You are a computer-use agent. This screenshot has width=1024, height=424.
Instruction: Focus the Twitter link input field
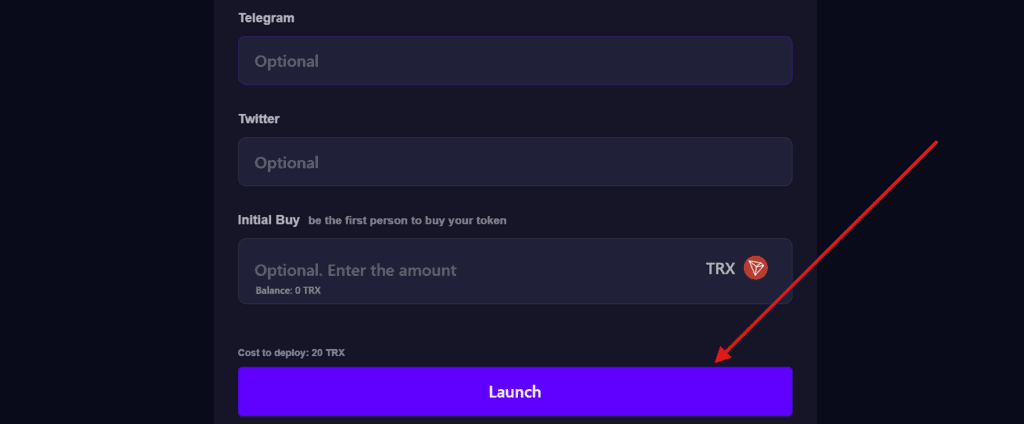point(515,162)
